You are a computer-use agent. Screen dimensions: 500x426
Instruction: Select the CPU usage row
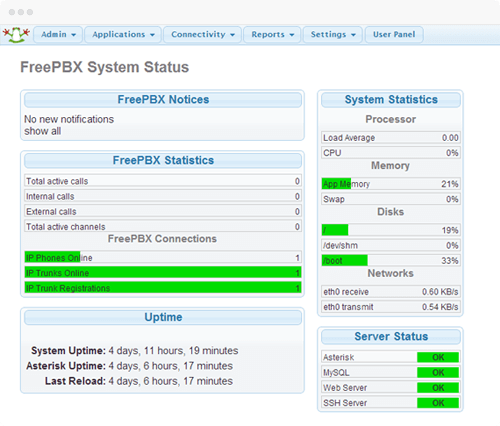pos(391,153)
